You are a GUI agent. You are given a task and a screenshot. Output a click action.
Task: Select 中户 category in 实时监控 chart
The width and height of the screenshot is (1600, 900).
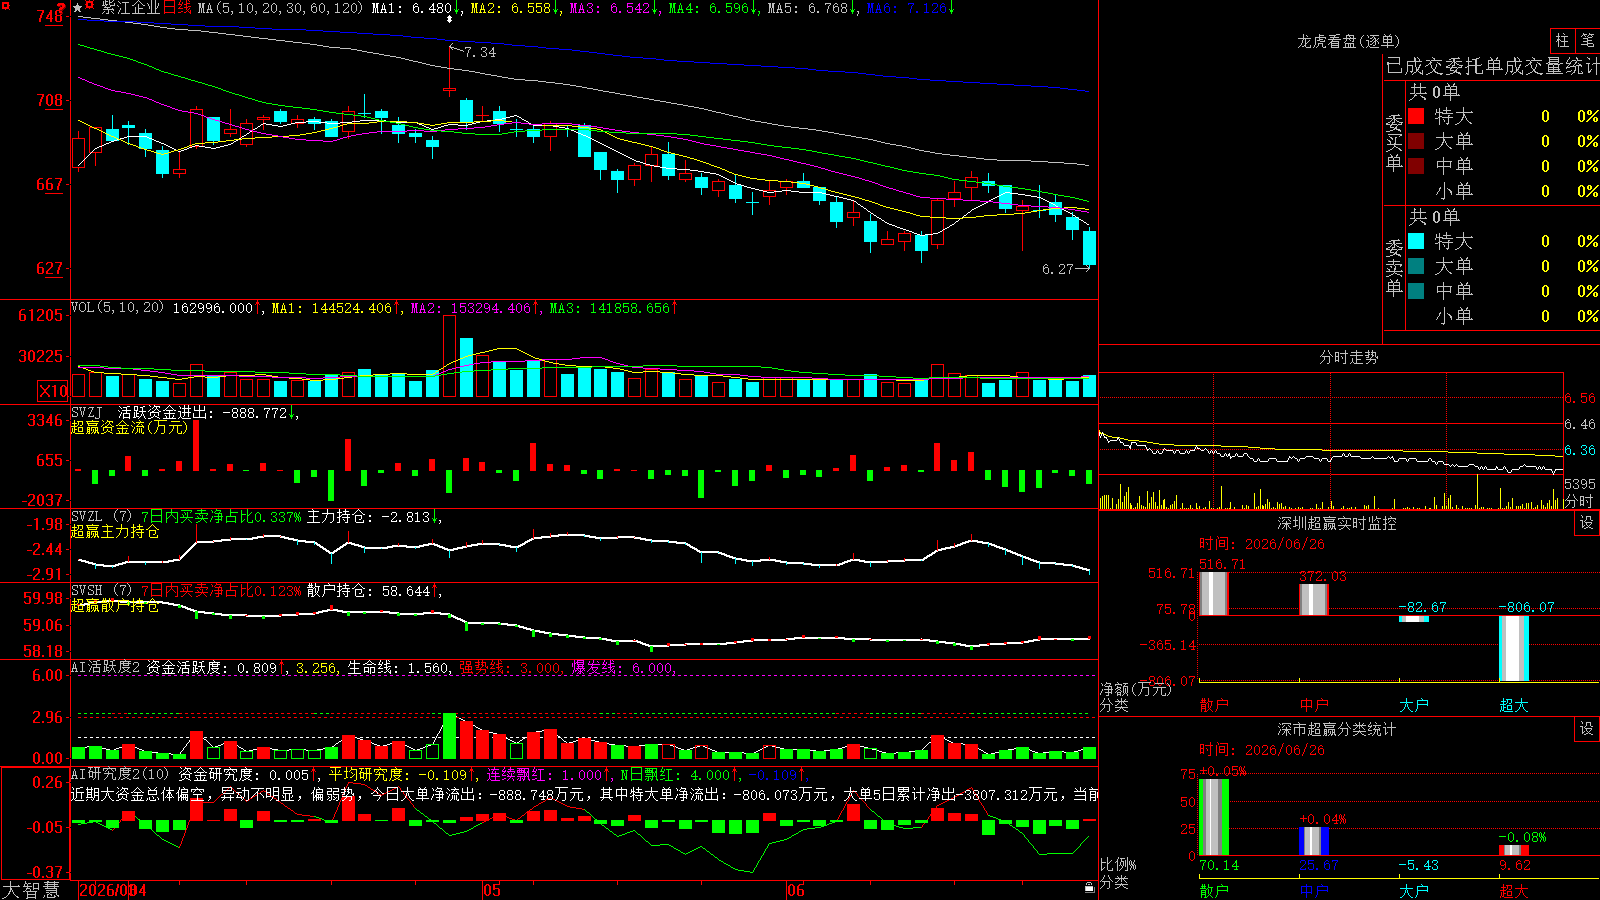click(x=1314, y=705)
